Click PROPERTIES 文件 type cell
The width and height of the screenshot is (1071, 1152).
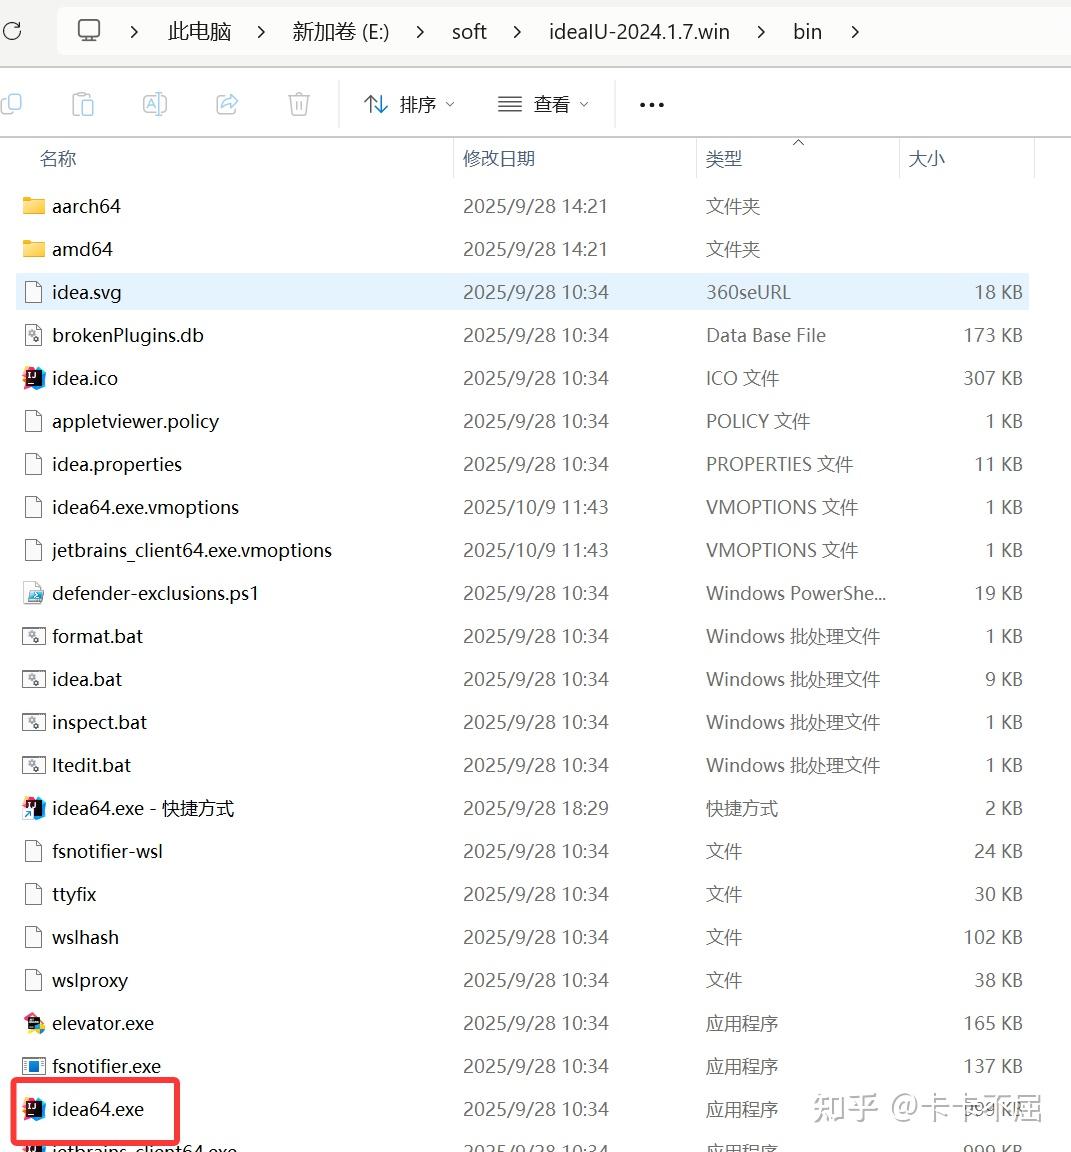coord(779,464)
